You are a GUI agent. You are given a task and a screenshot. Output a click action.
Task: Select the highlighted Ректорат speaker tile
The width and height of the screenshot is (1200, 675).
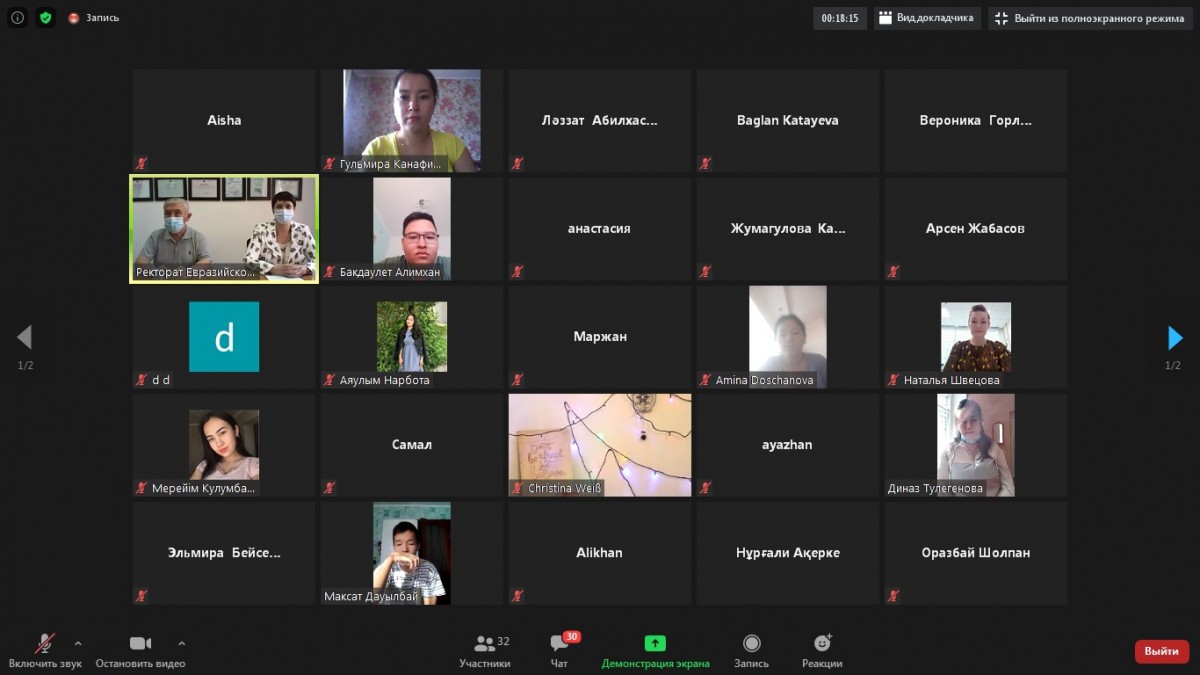pos(224,229)
